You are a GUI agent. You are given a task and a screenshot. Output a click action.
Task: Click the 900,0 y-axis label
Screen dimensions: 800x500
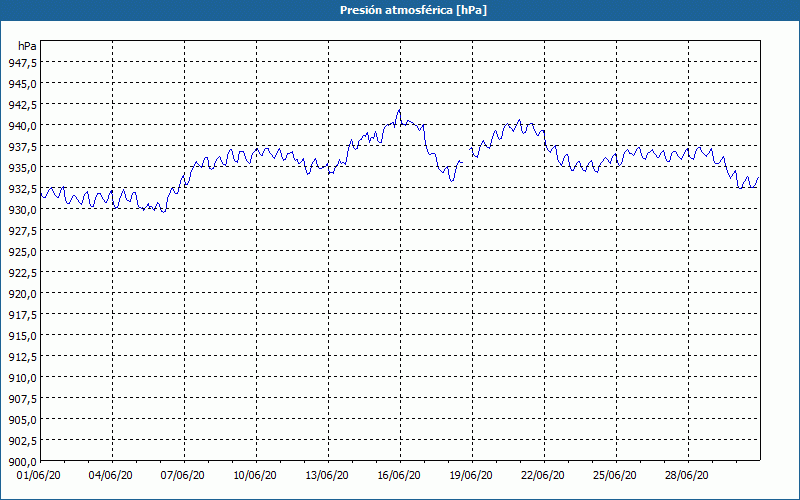(22, 462)
